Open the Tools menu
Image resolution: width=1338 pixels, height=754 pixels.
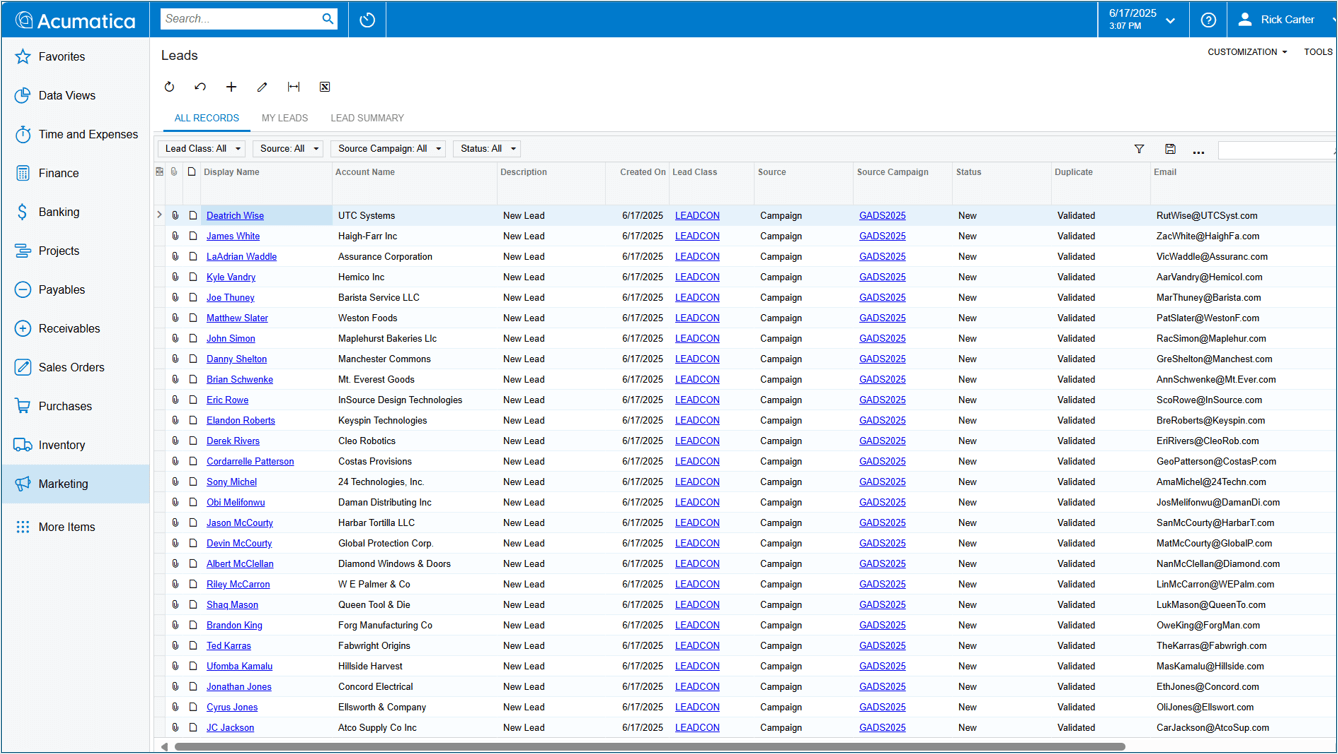(1318, 52)
